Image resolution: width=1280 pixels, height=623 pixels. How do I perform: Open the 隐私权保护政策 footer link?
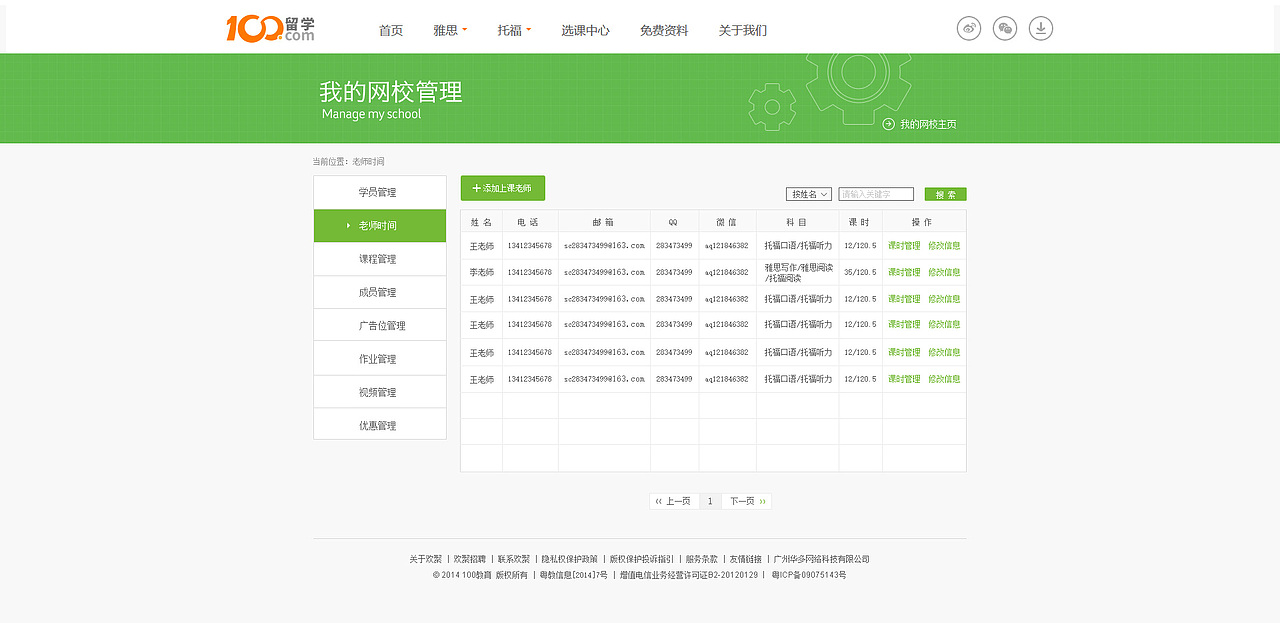click(x=570, y=559)
